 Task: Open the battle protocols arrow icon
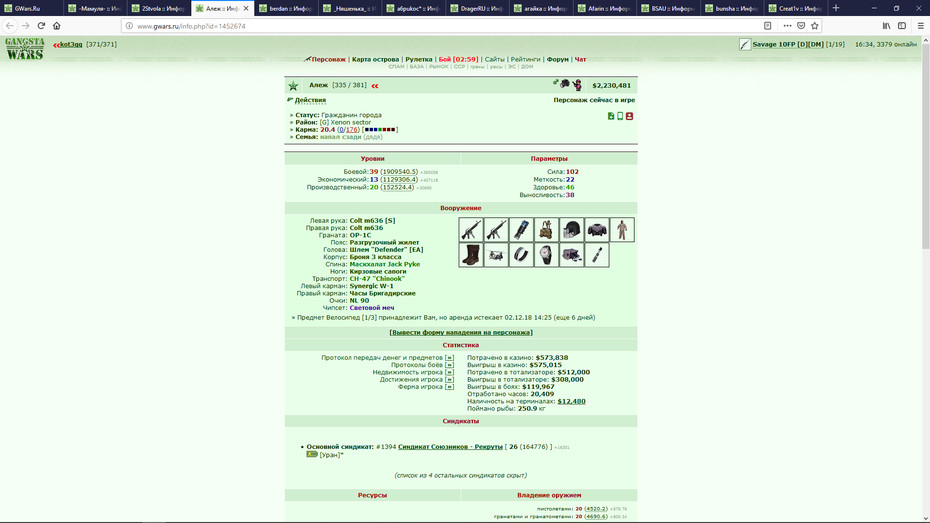(x=449, y=365)
